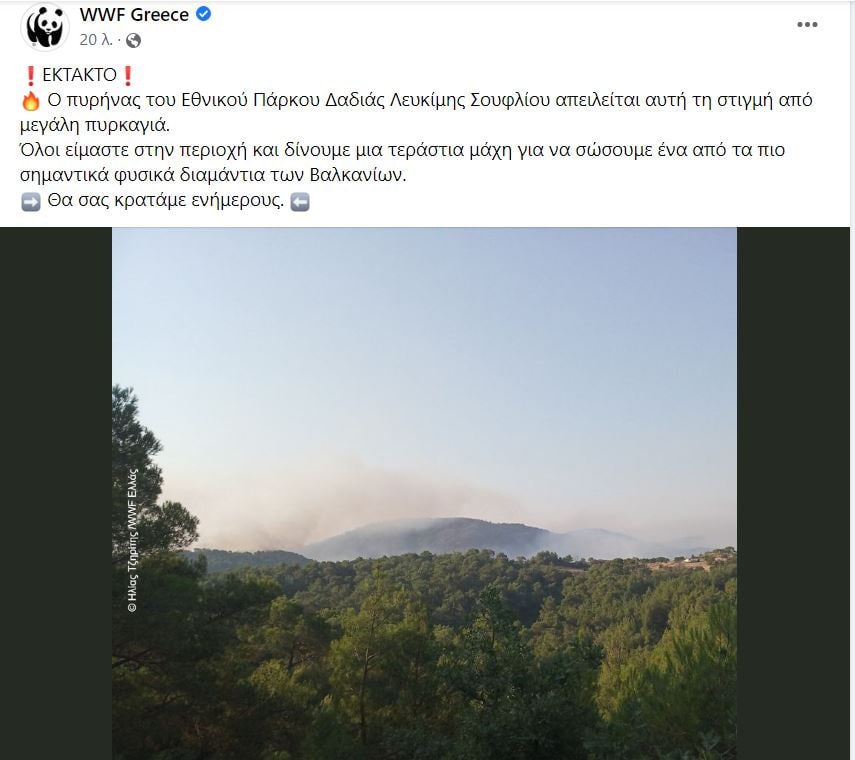The image size is (855, 760).
Task: Click the dark margin right of photo
Action: [793, 493]
